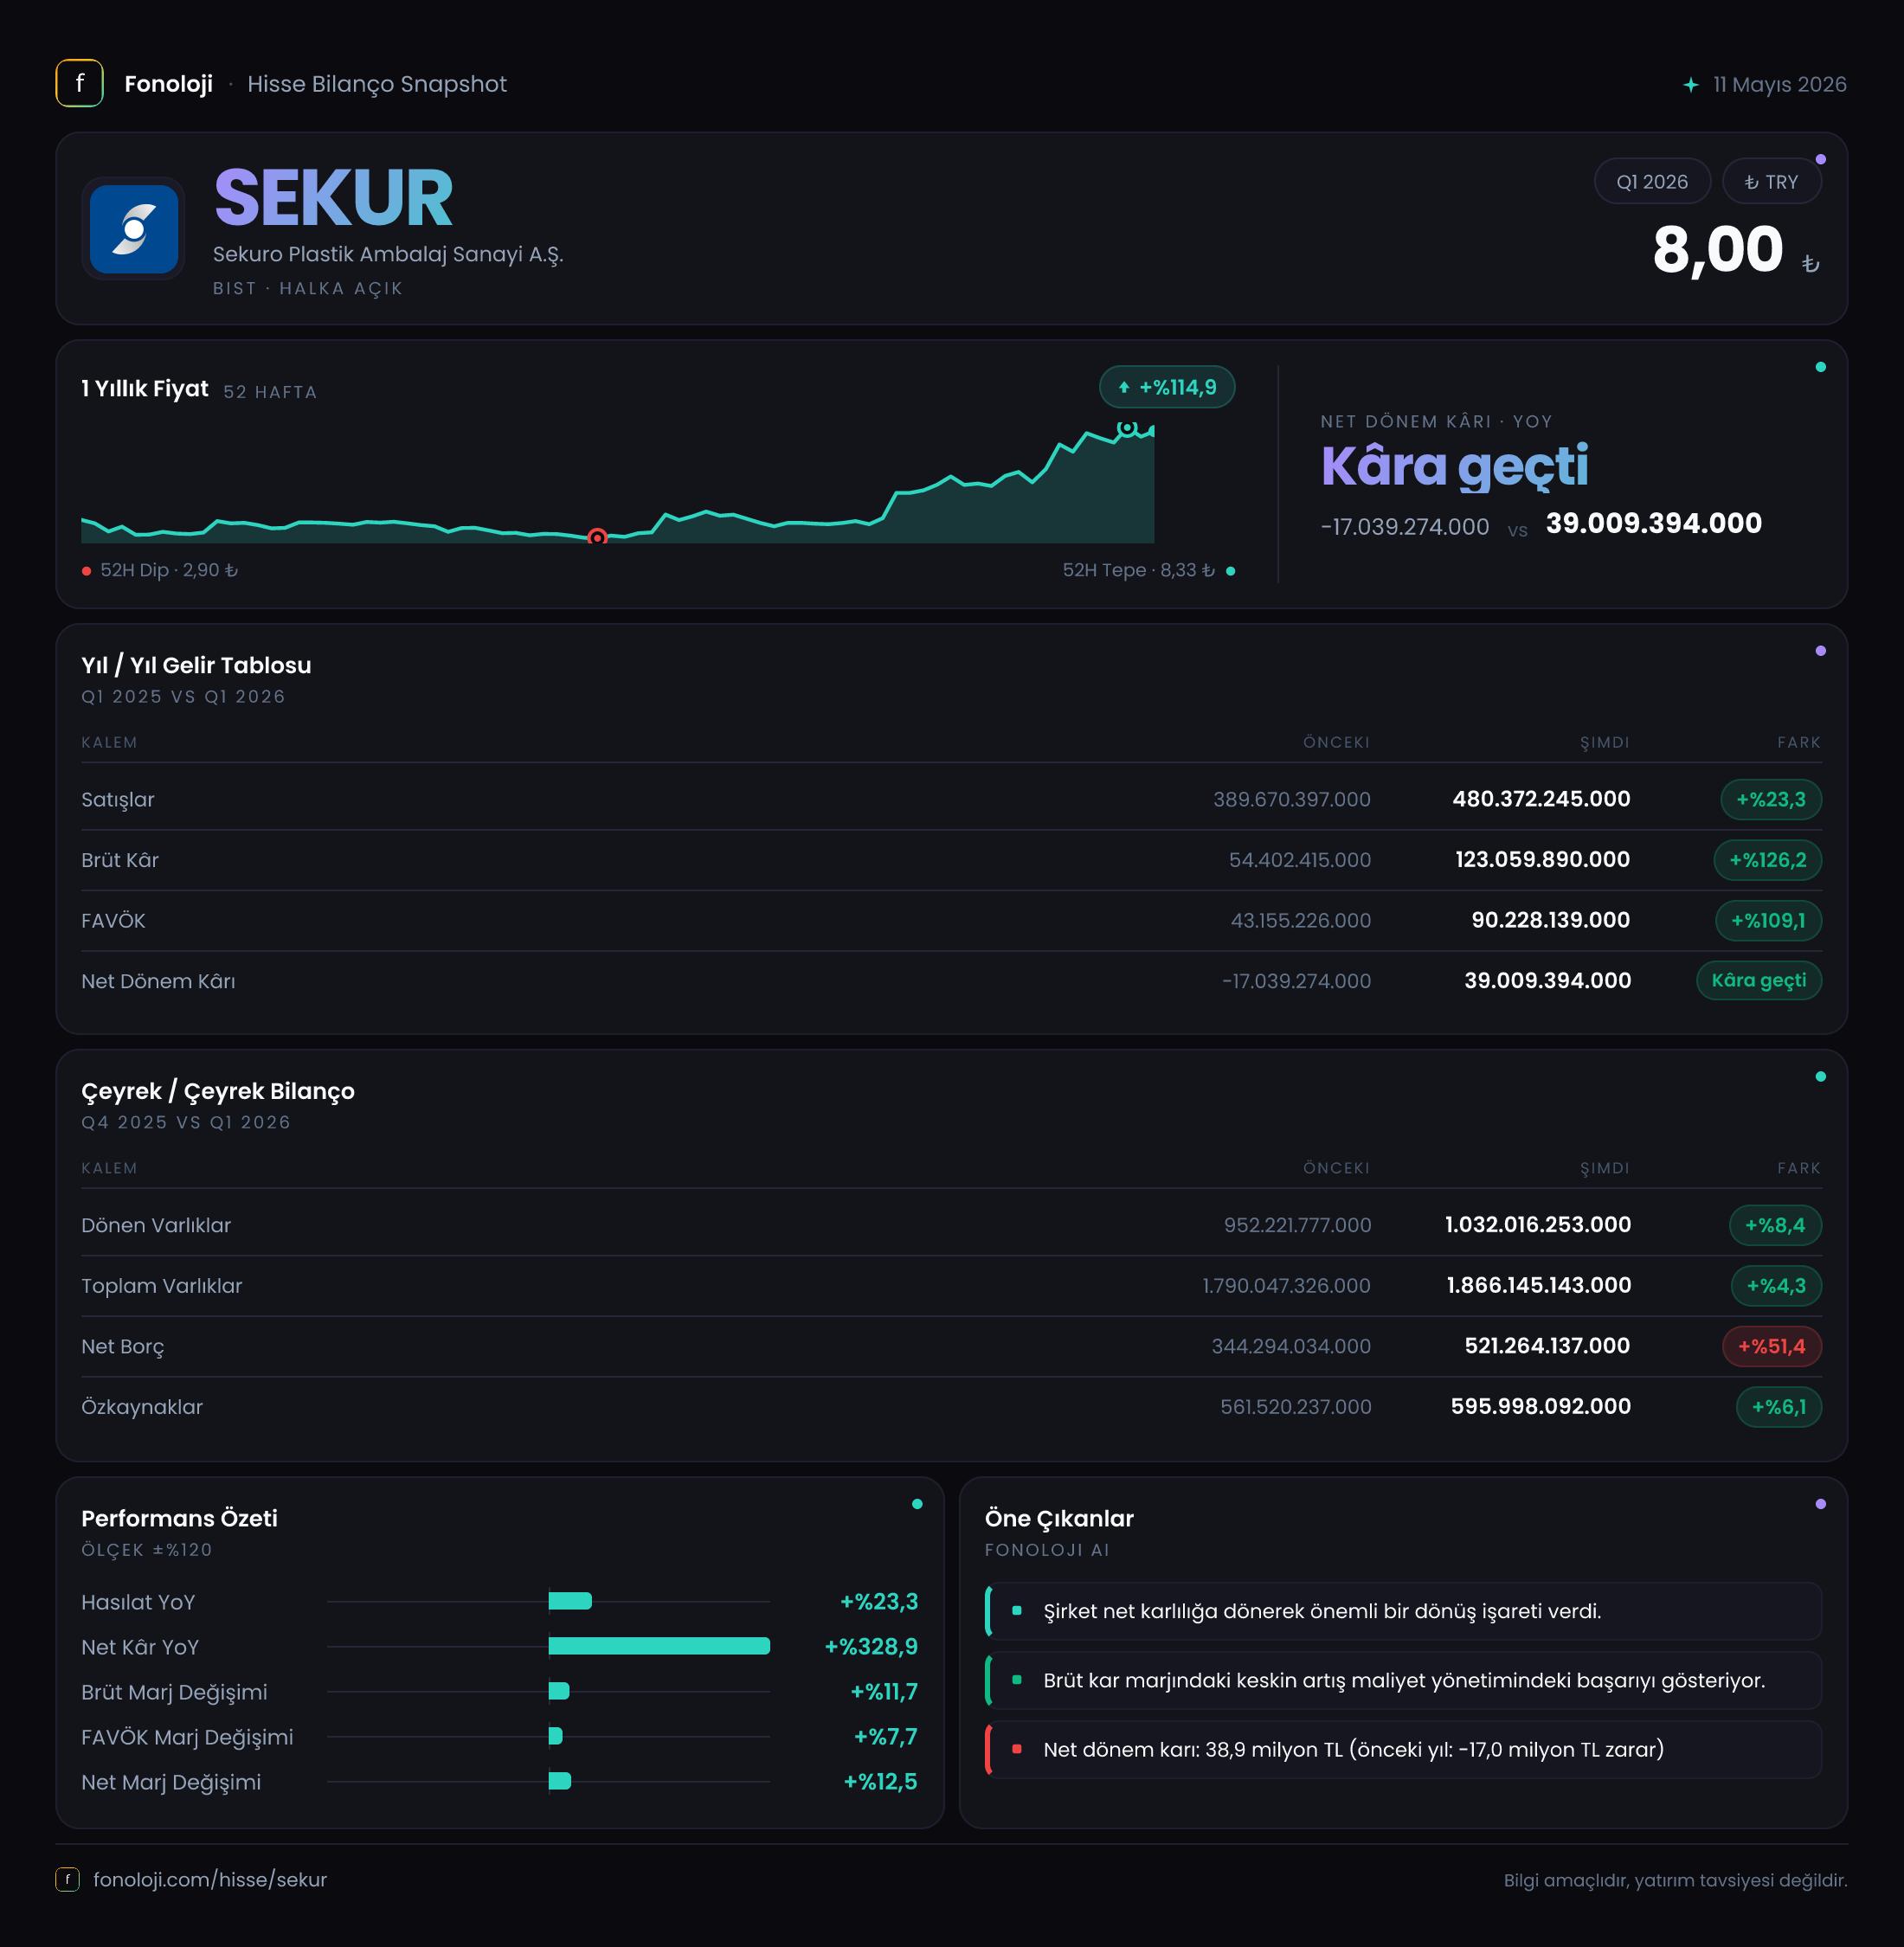The image size is (1904, 1947).
Task: Click the red dot beside 52H Dip label
Action: pyautogui.click(x=87, y=571)
